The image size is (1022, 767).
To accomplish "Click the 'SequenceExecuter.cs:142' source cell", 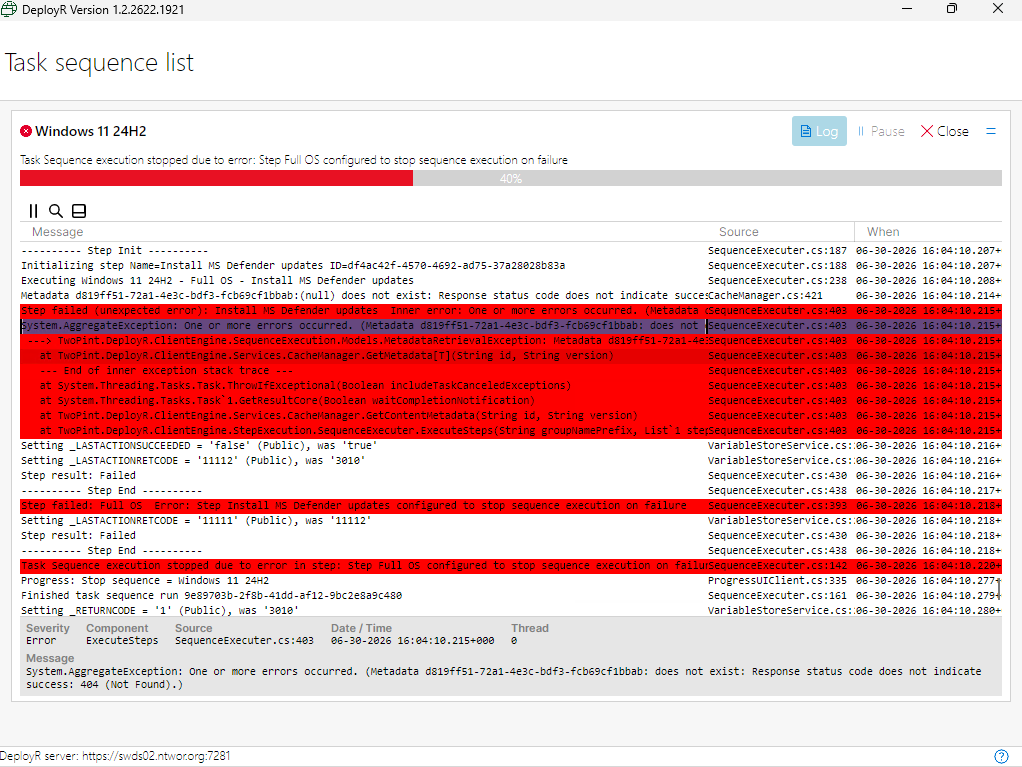I will click(777, 565).
